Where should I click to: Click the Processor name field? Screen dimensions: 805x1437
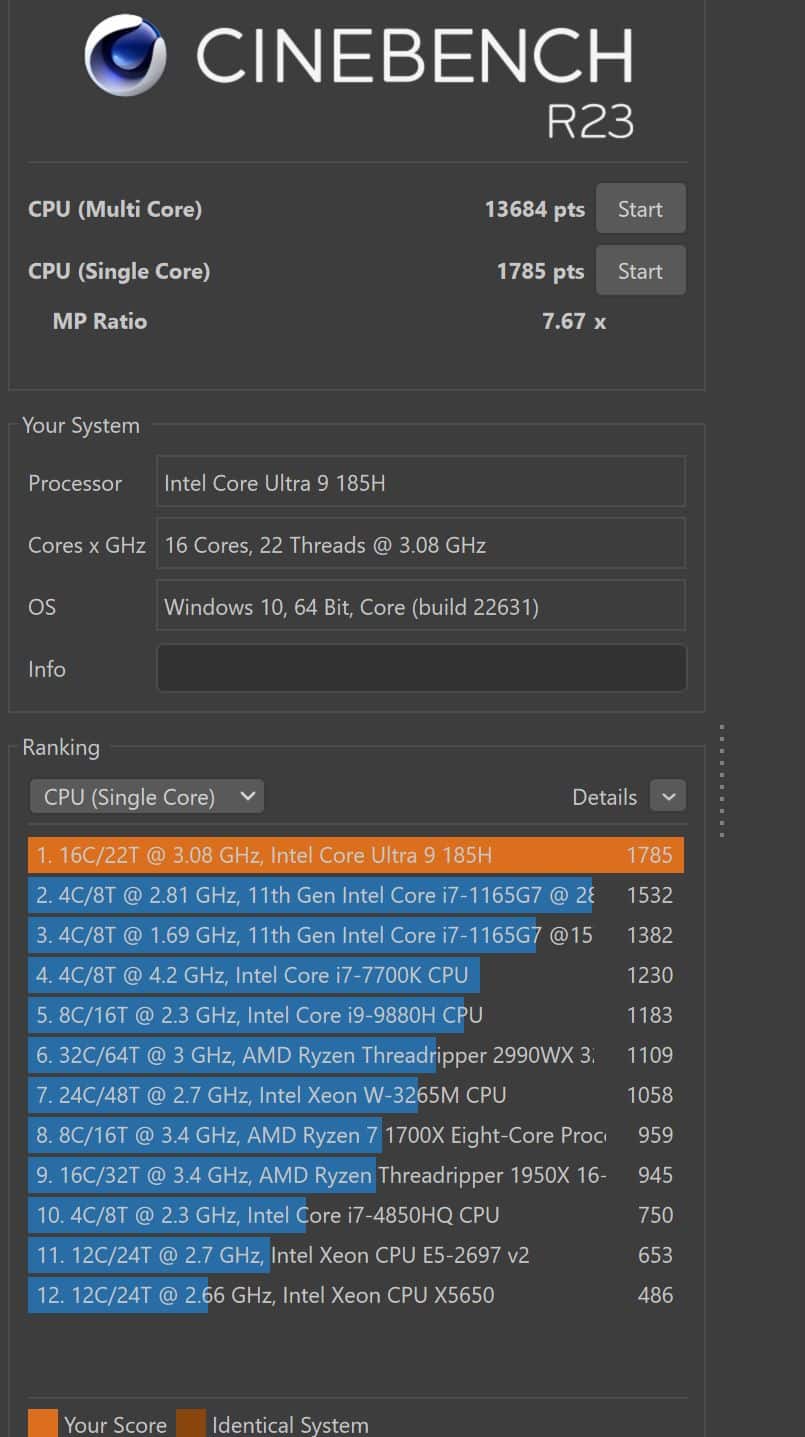coord(421,483)
